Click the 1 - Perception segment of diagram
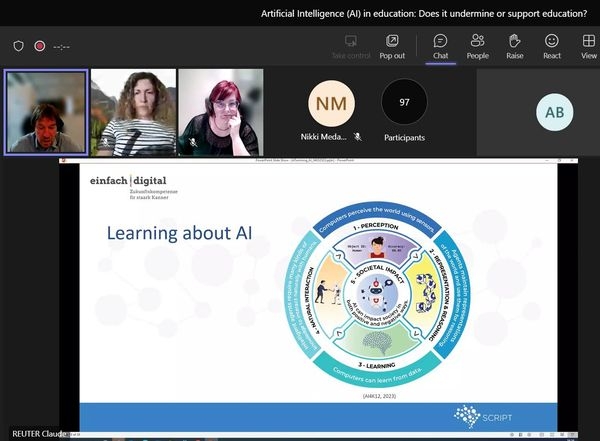The image size is (600, 441). tap(377, 248)
